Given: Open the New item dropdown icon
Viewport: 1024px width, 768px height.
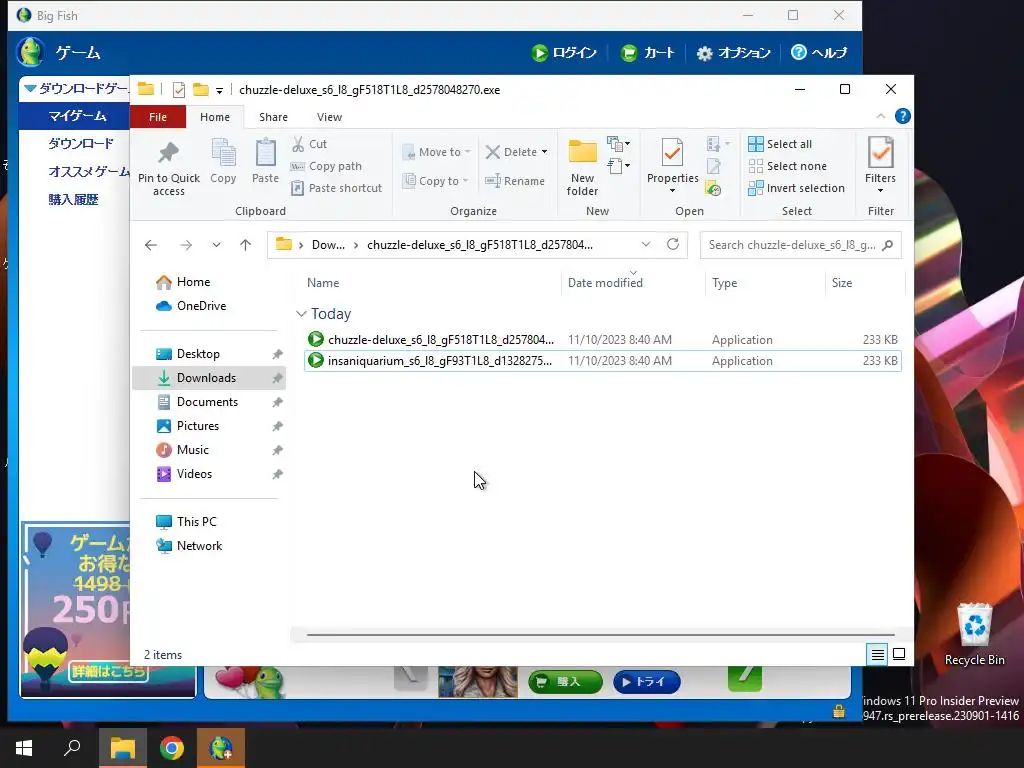Looking at the screenshot, I should pyautogui.click(x=618, y=144).
